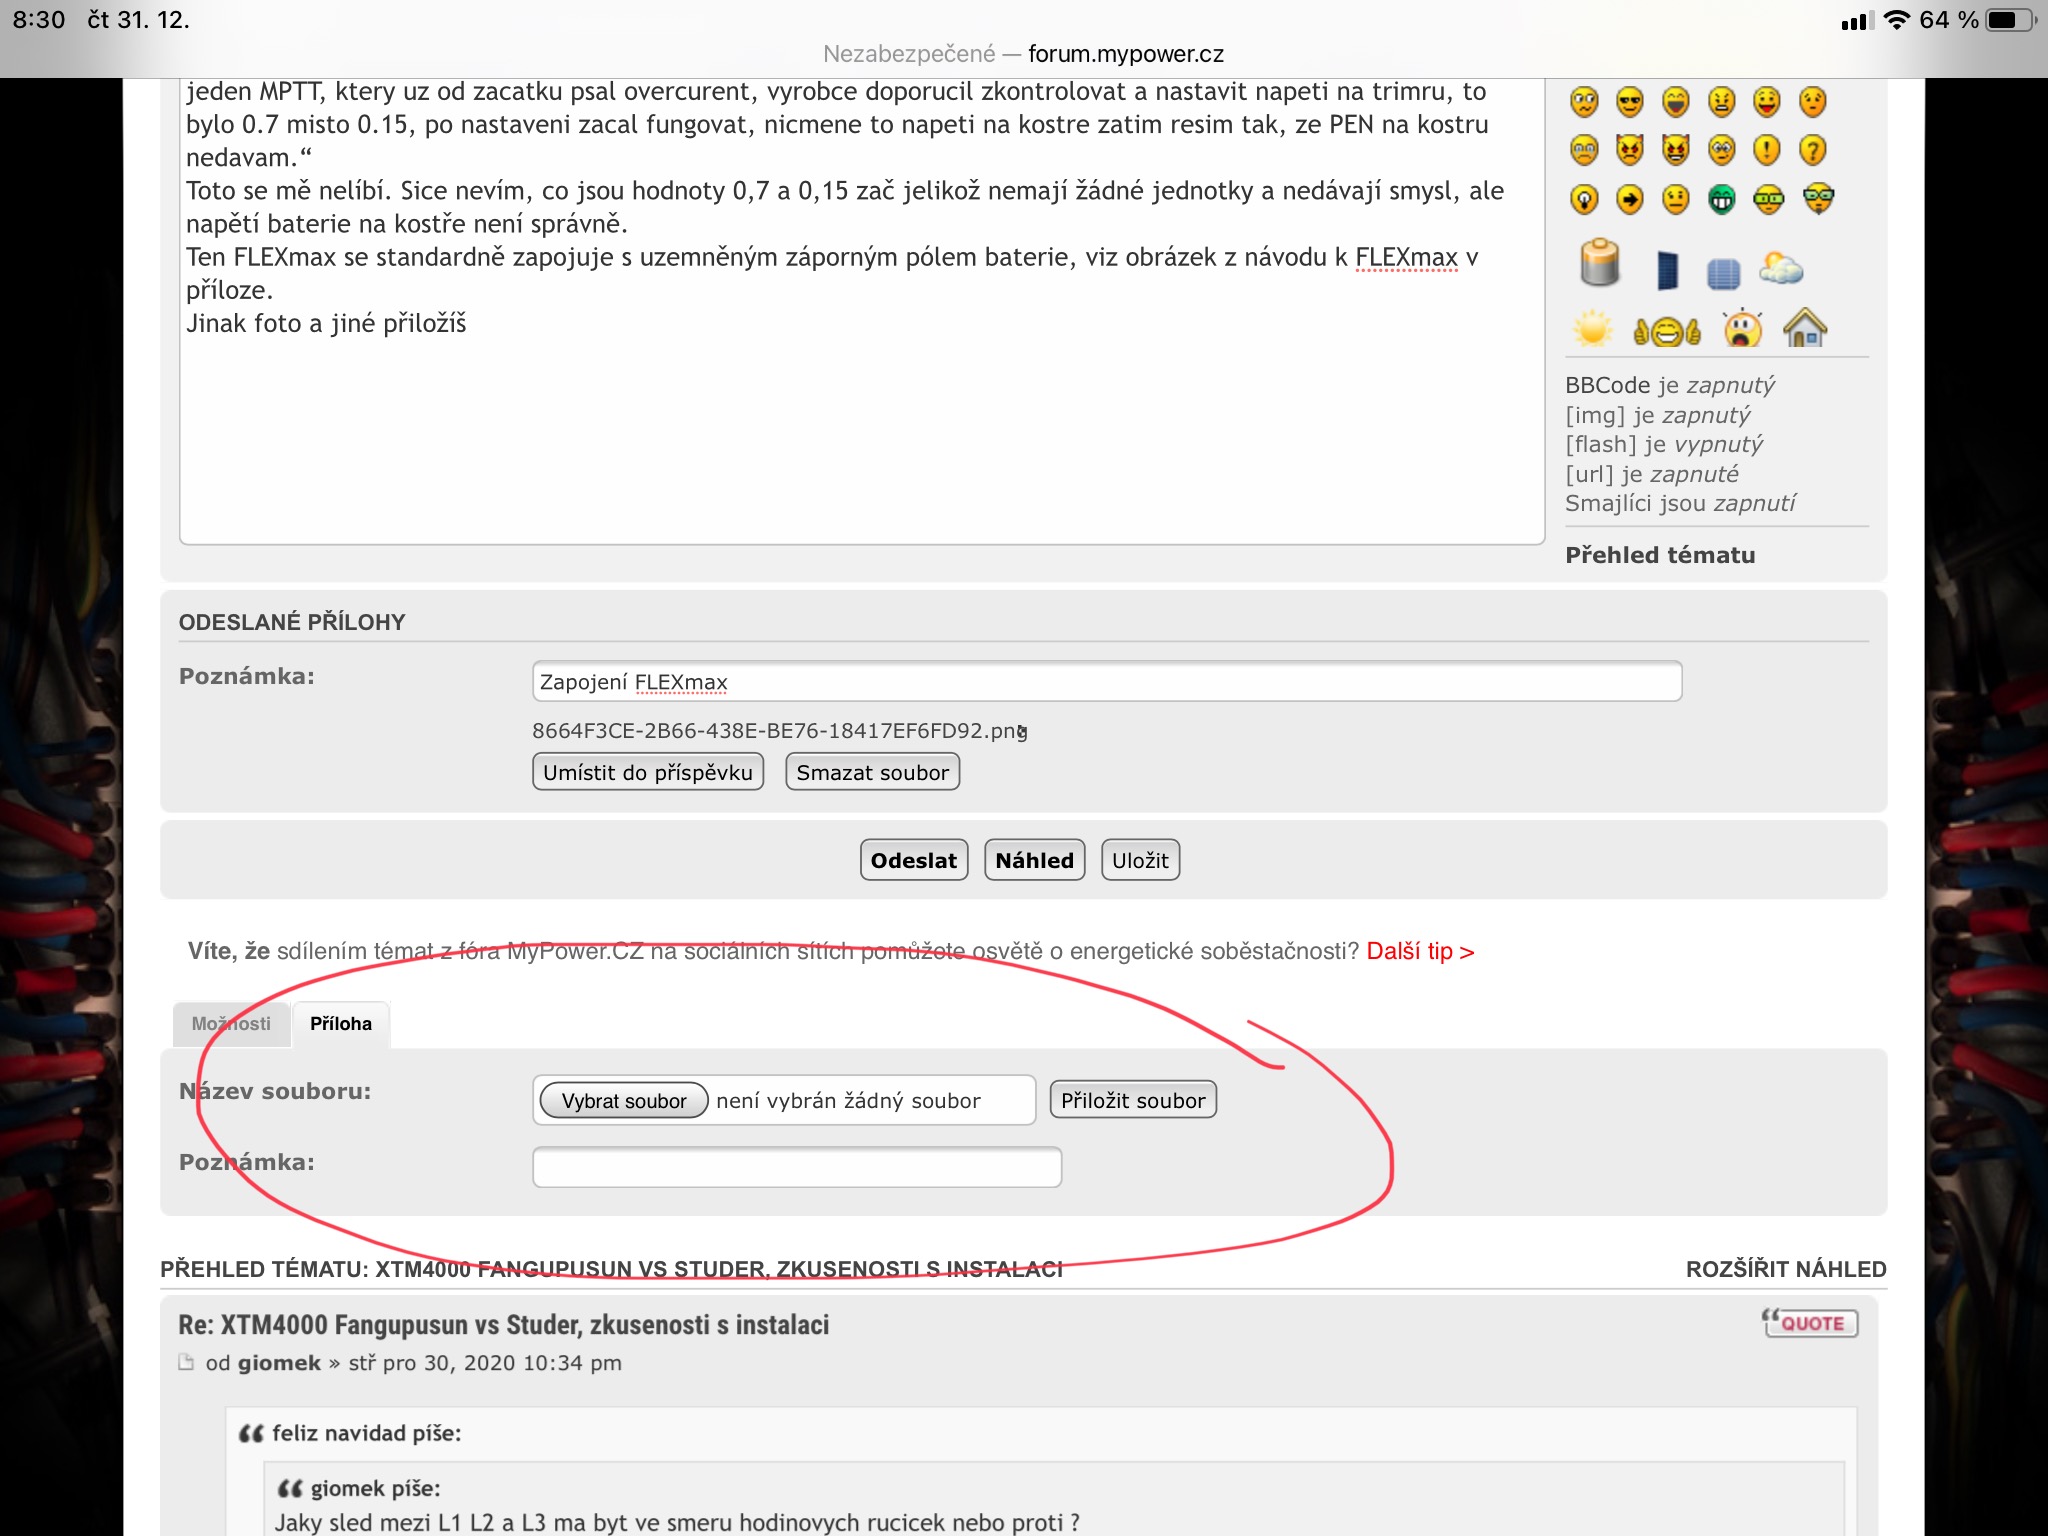Viewport: 2048px width, 1536px height.
Task: Insert the sun smiley icon
Action: coord(1592,329)
